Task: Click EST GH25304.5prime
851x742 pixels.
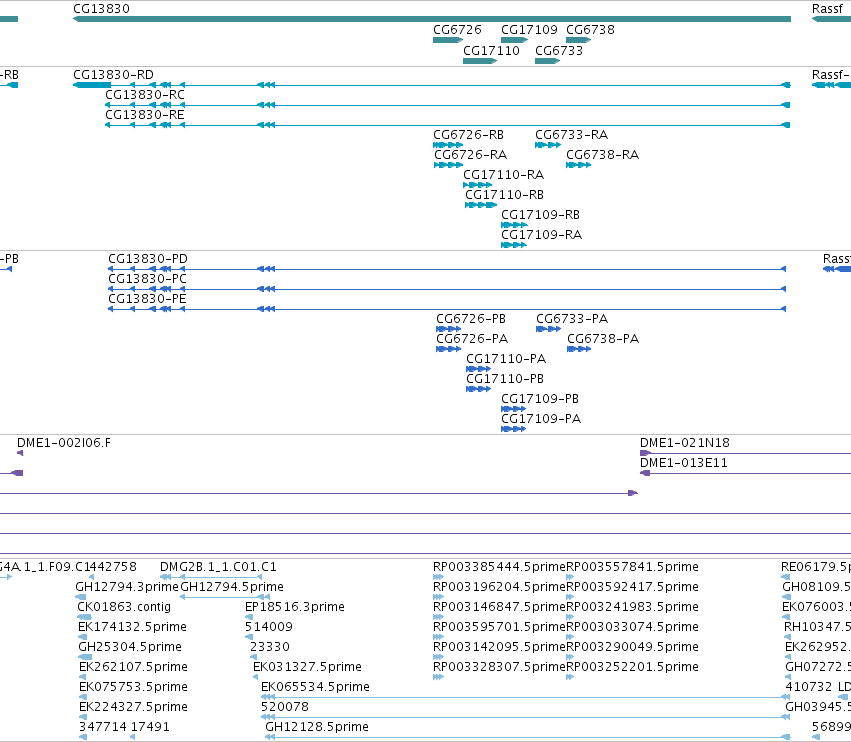Action: point(85,657)
